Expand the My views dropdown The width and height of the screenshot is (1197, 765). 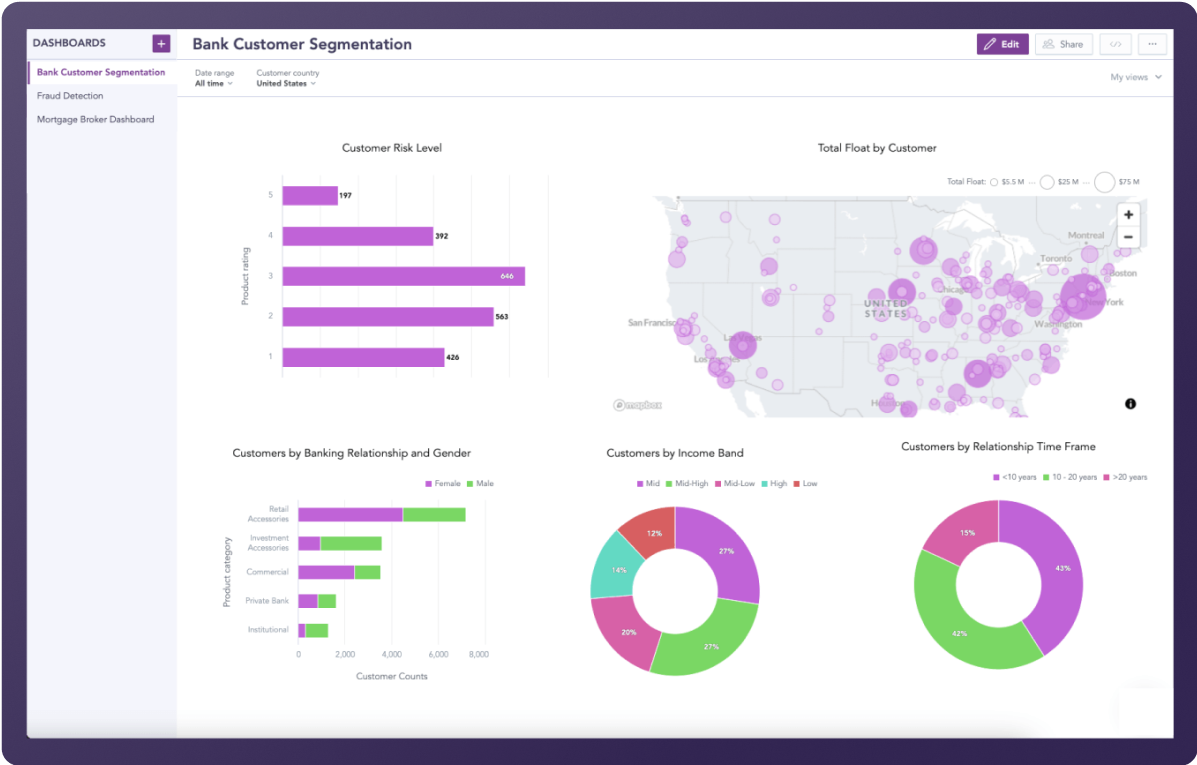pos(1135,76)
